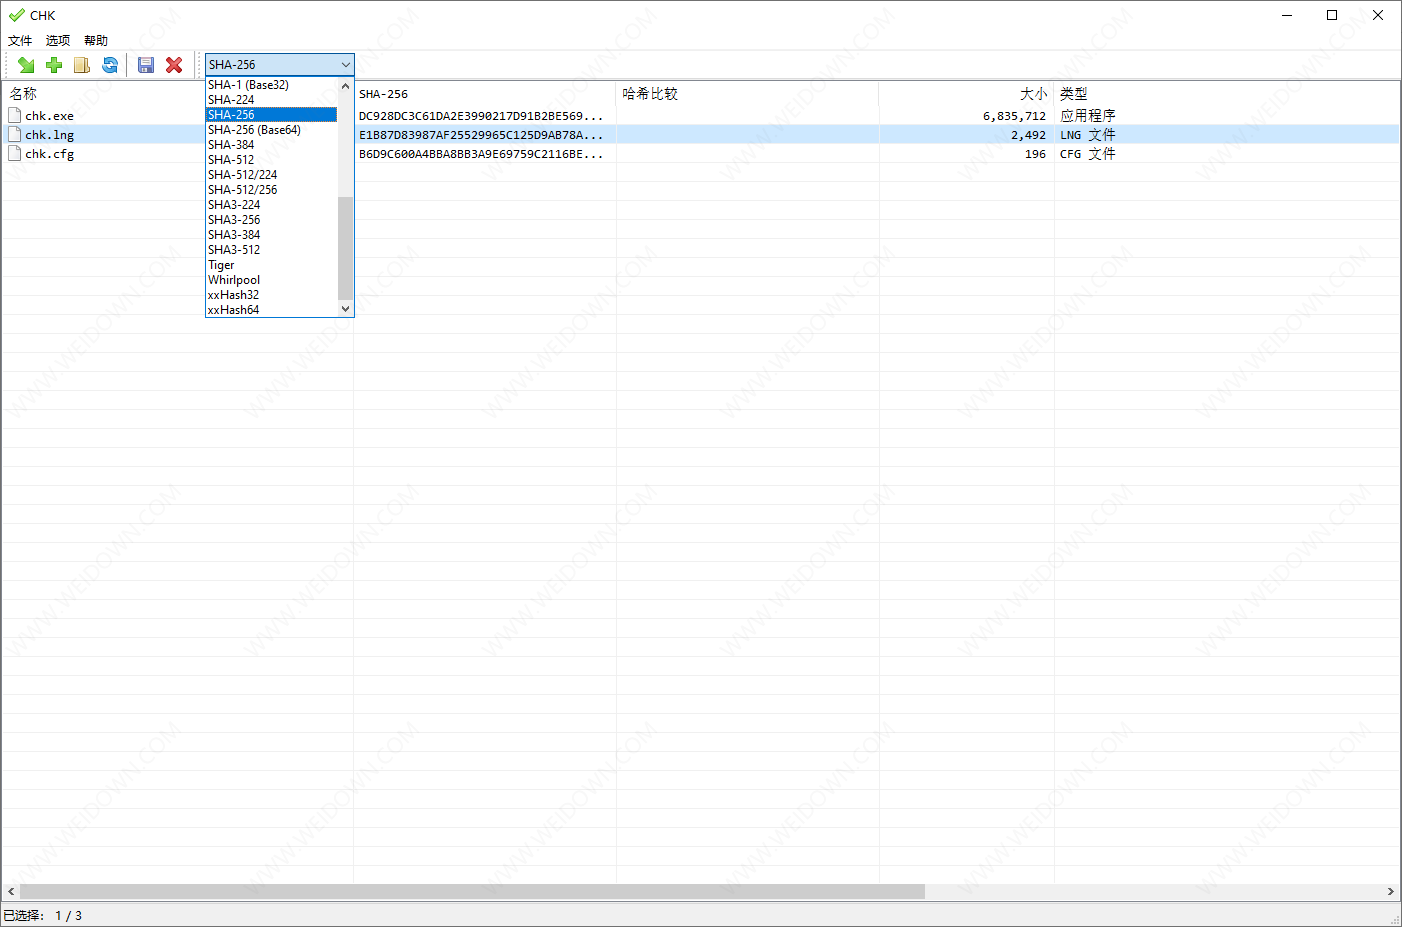The image size is (1402, 927).
Task: Click the horizontal scrollbar thumb
Action: pyautogui.click(x=472, y=891)
